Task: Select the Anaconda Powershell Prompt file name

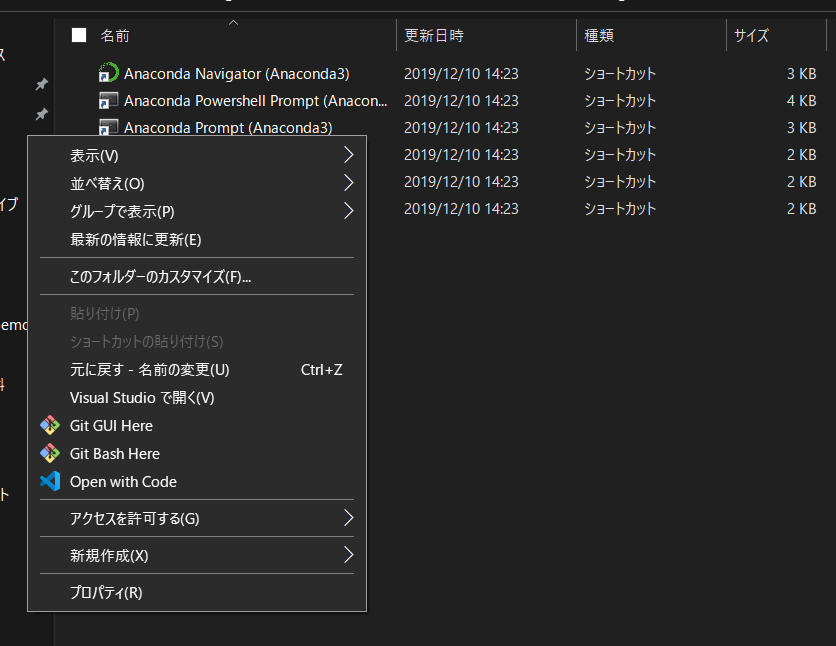Action: 255,101
